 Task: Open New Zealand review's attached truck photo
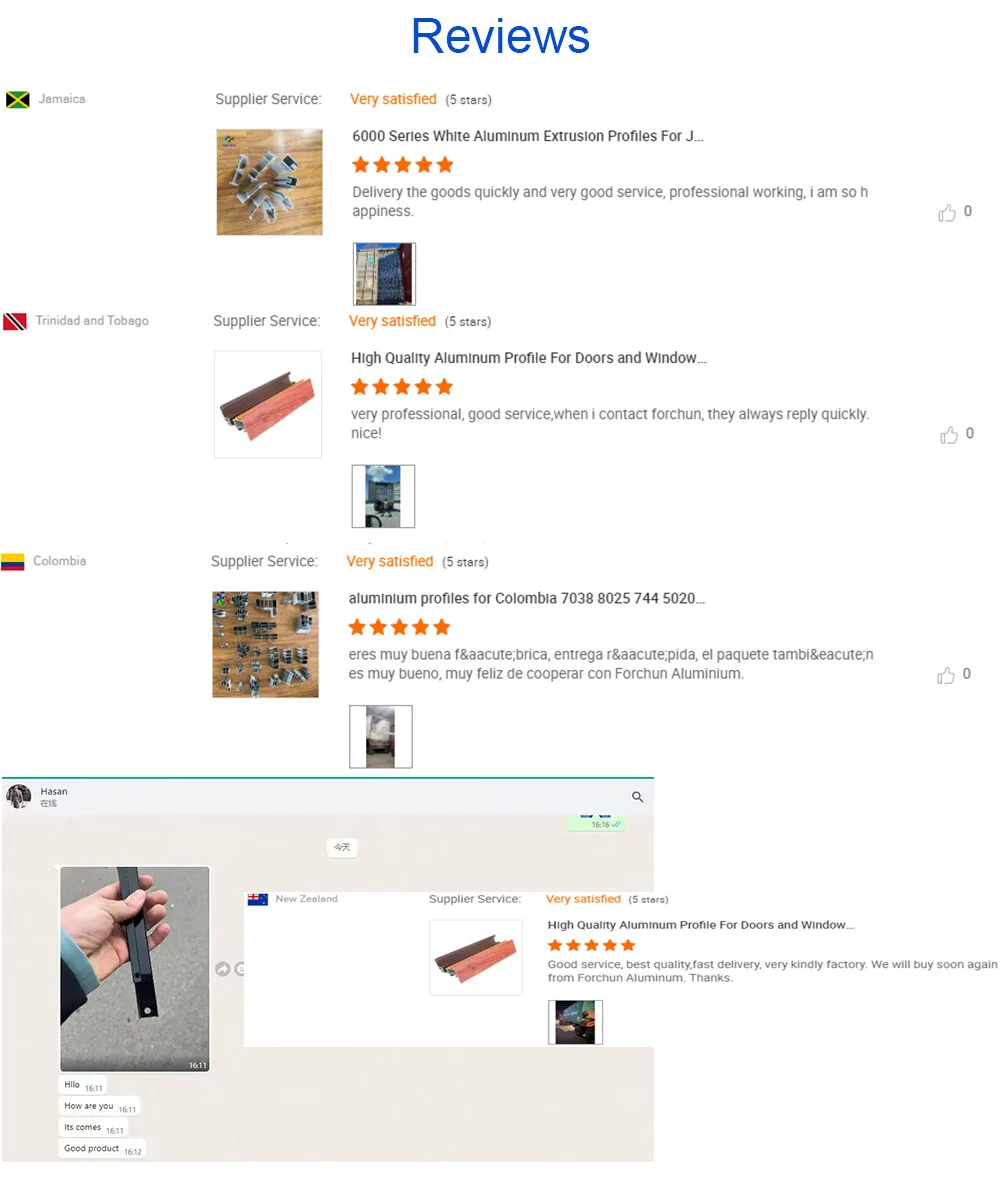click(x=575, y=1022)
